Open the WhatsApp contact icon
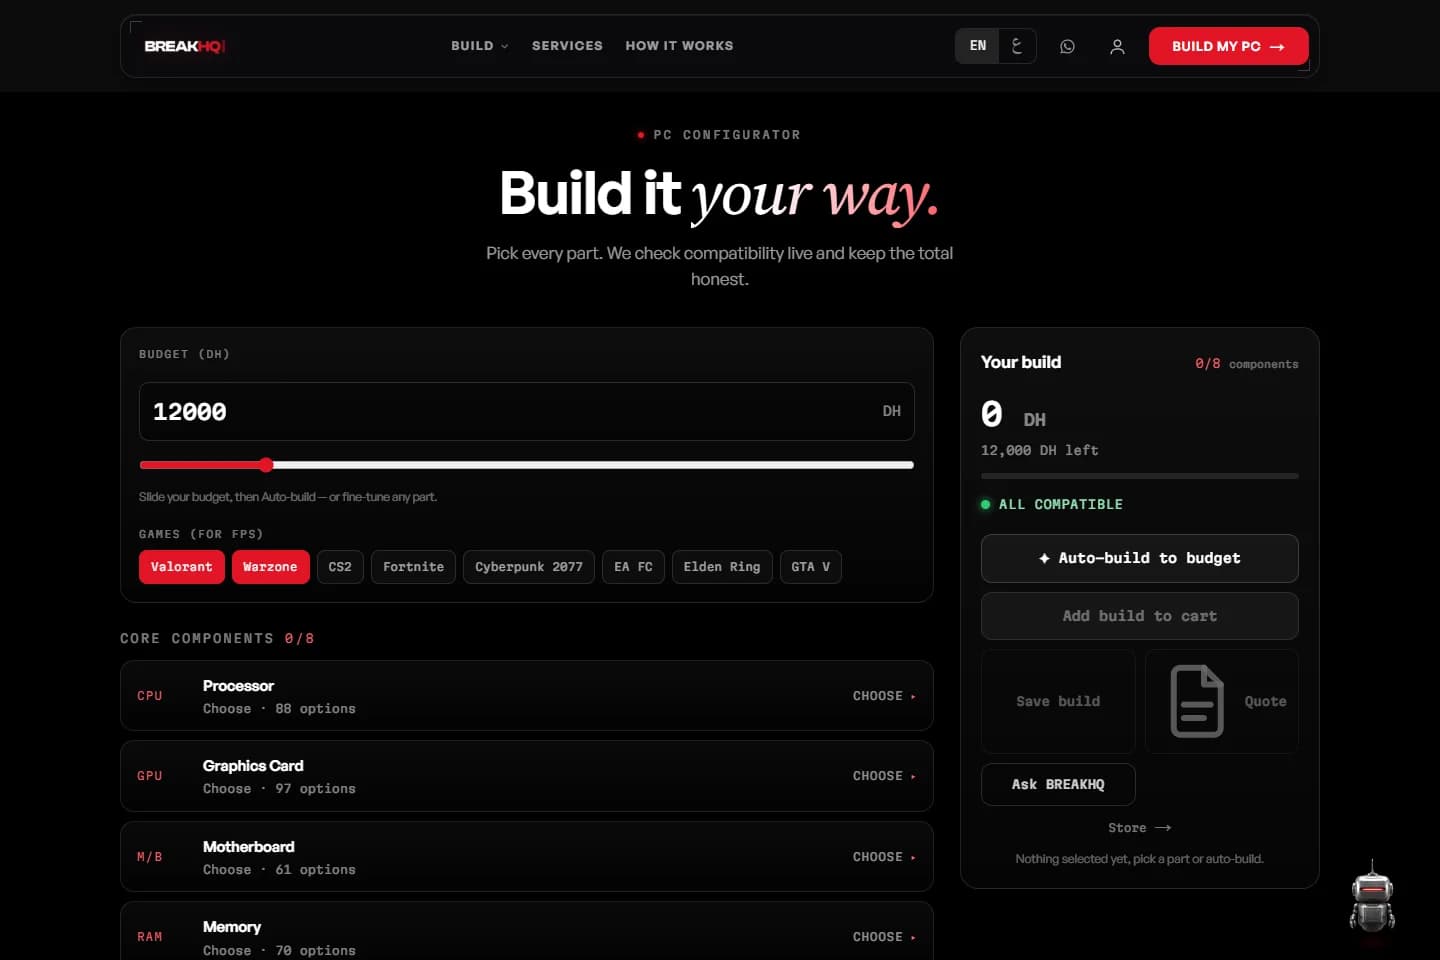 1067,46
